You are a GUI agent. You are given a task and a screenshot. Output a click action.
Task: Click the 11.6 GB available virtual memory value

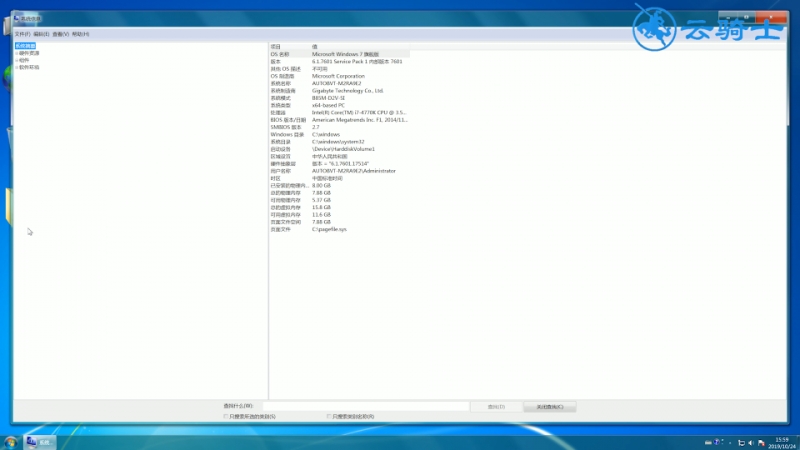click(321, 215)
